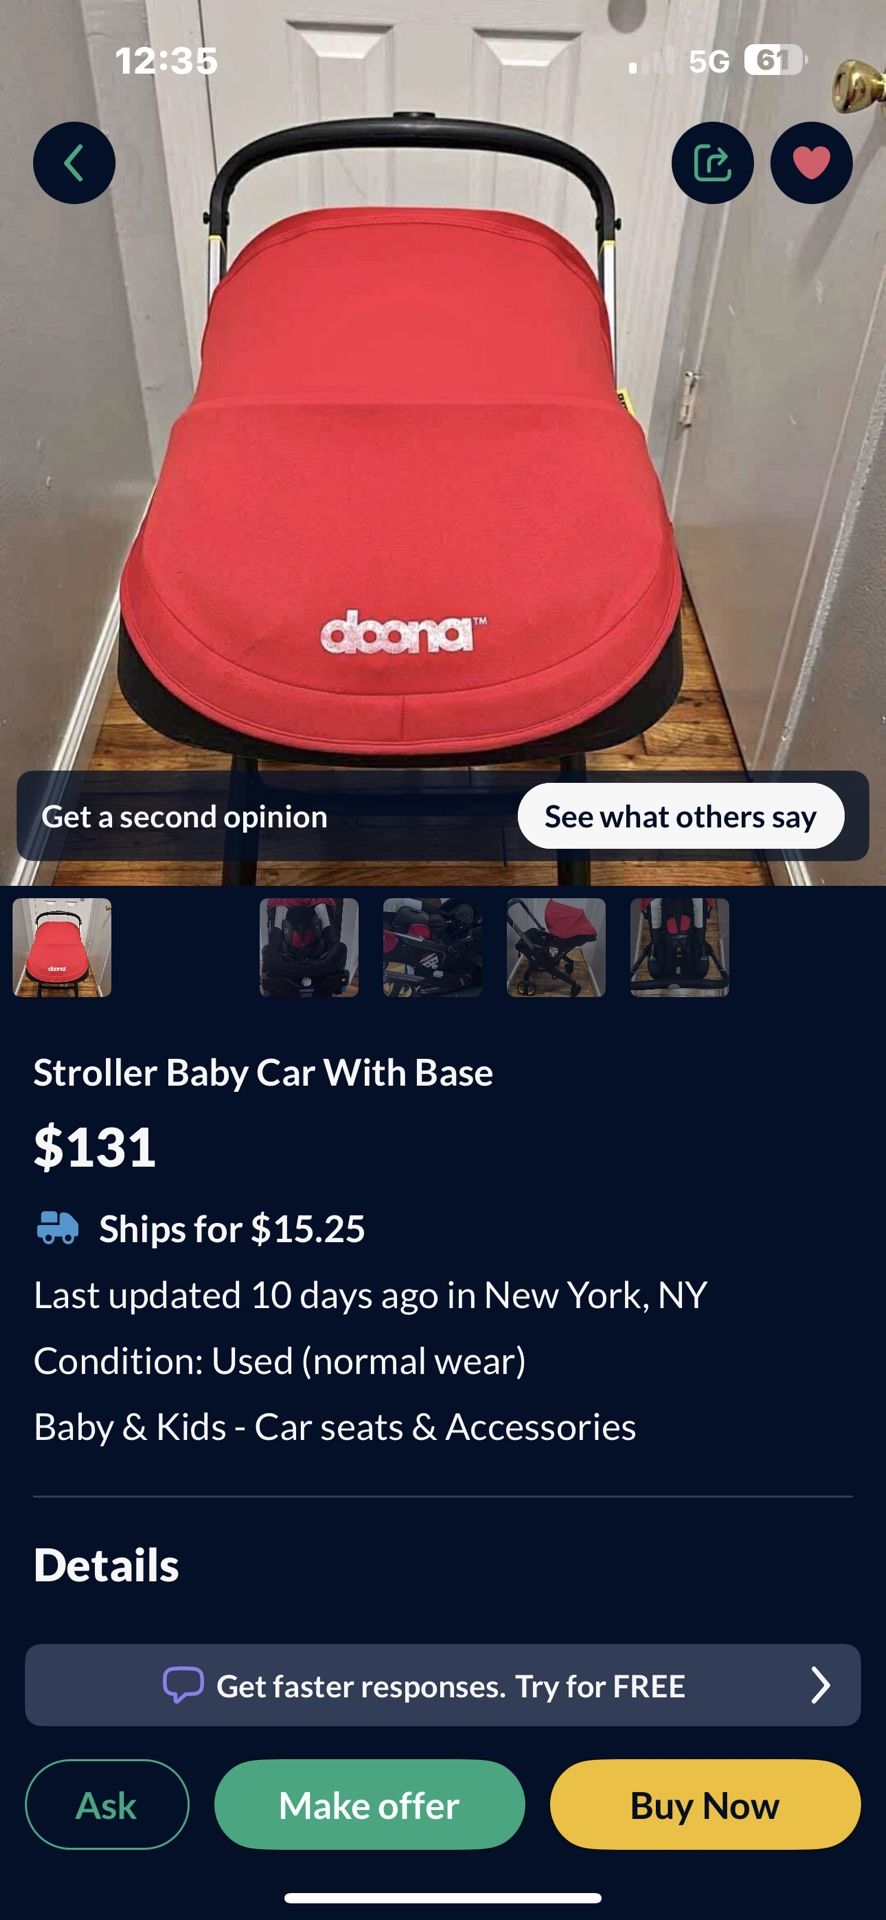The width and height of the screenshot is (886, 1920).
Task: Tap See what others say button
Action: 681,816
